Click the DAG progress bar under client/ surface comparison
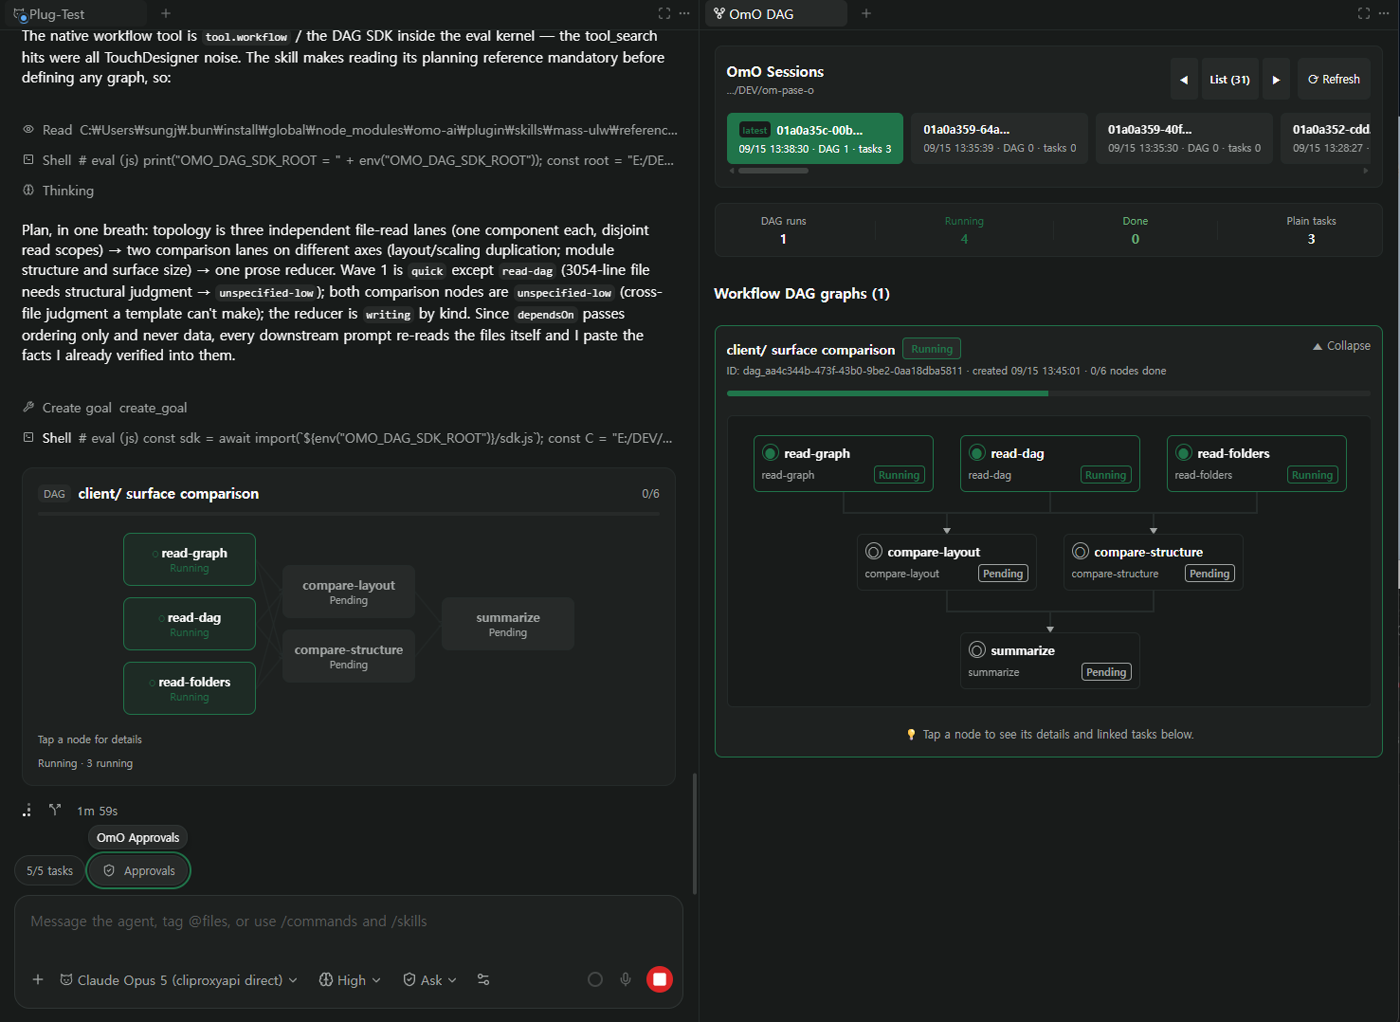 (x=1048, y=394)
